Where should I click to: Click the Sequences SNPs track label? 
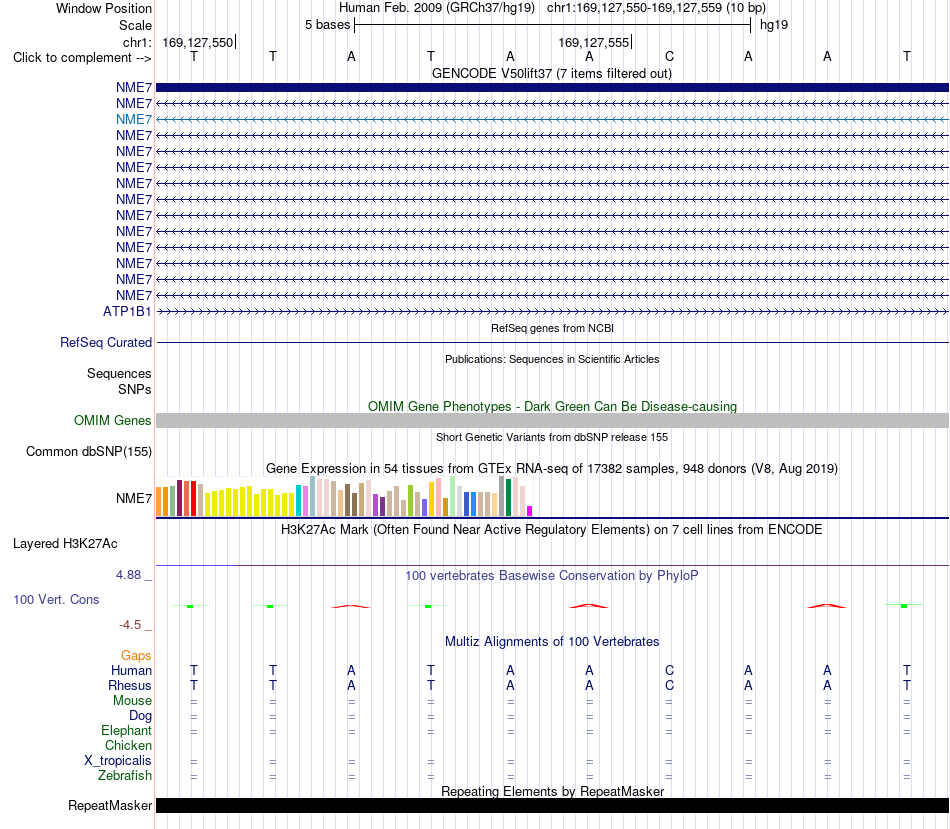click(119, 381)
